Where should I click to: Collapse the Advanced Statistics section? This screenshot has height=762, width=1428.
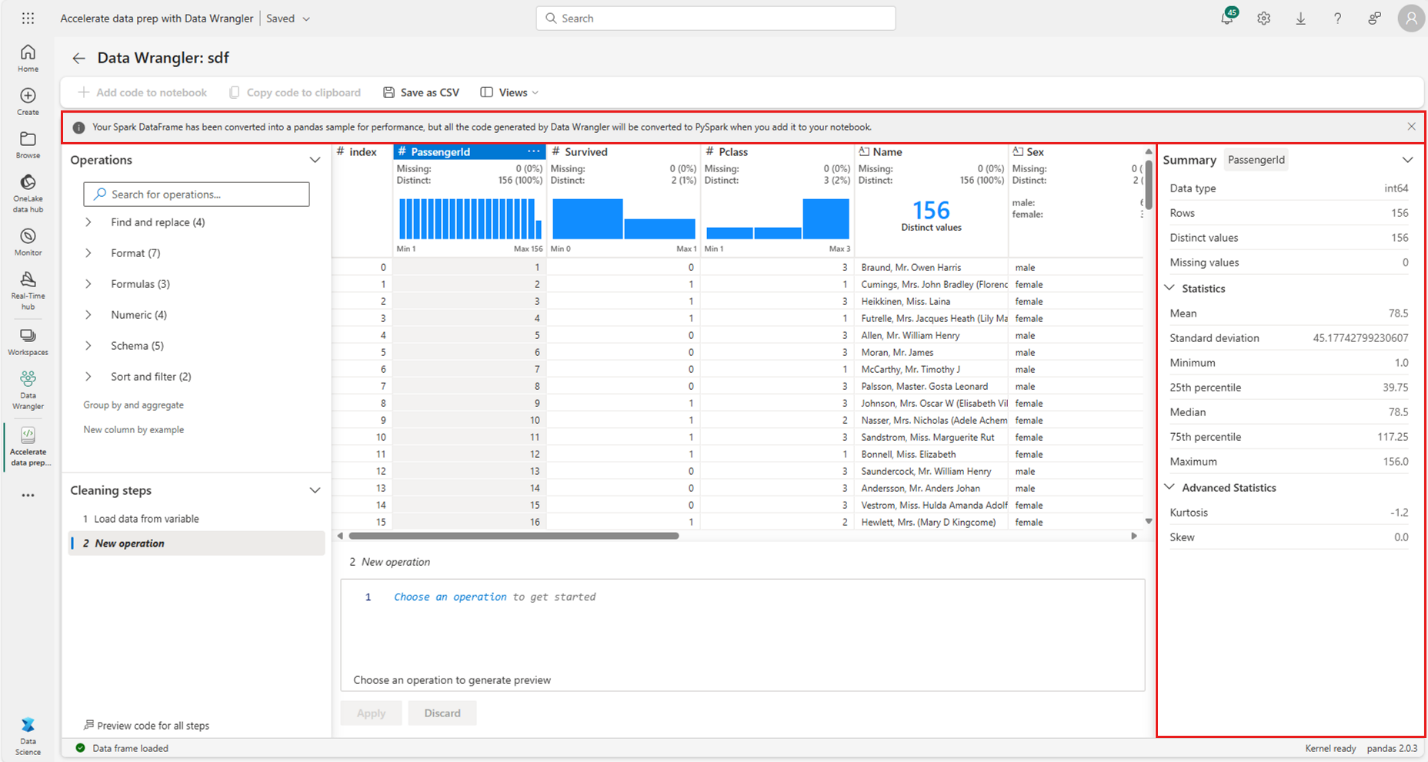coord(1171,488)
